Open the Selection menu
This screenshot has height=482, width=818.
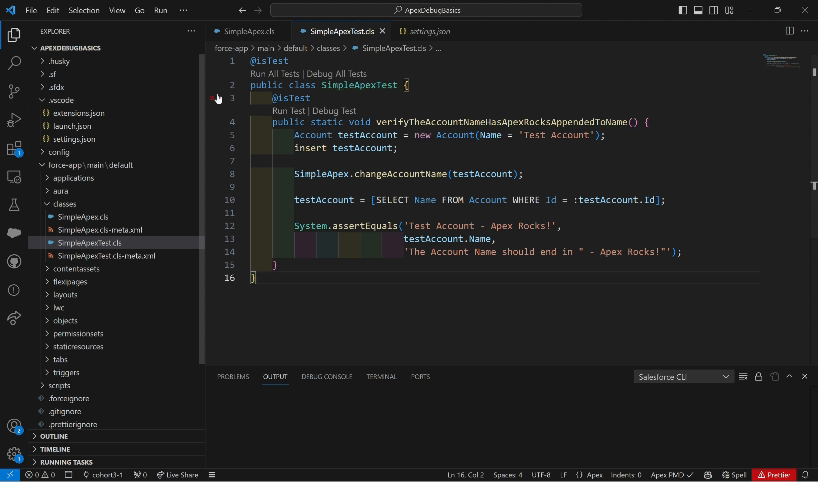point(84,10)
